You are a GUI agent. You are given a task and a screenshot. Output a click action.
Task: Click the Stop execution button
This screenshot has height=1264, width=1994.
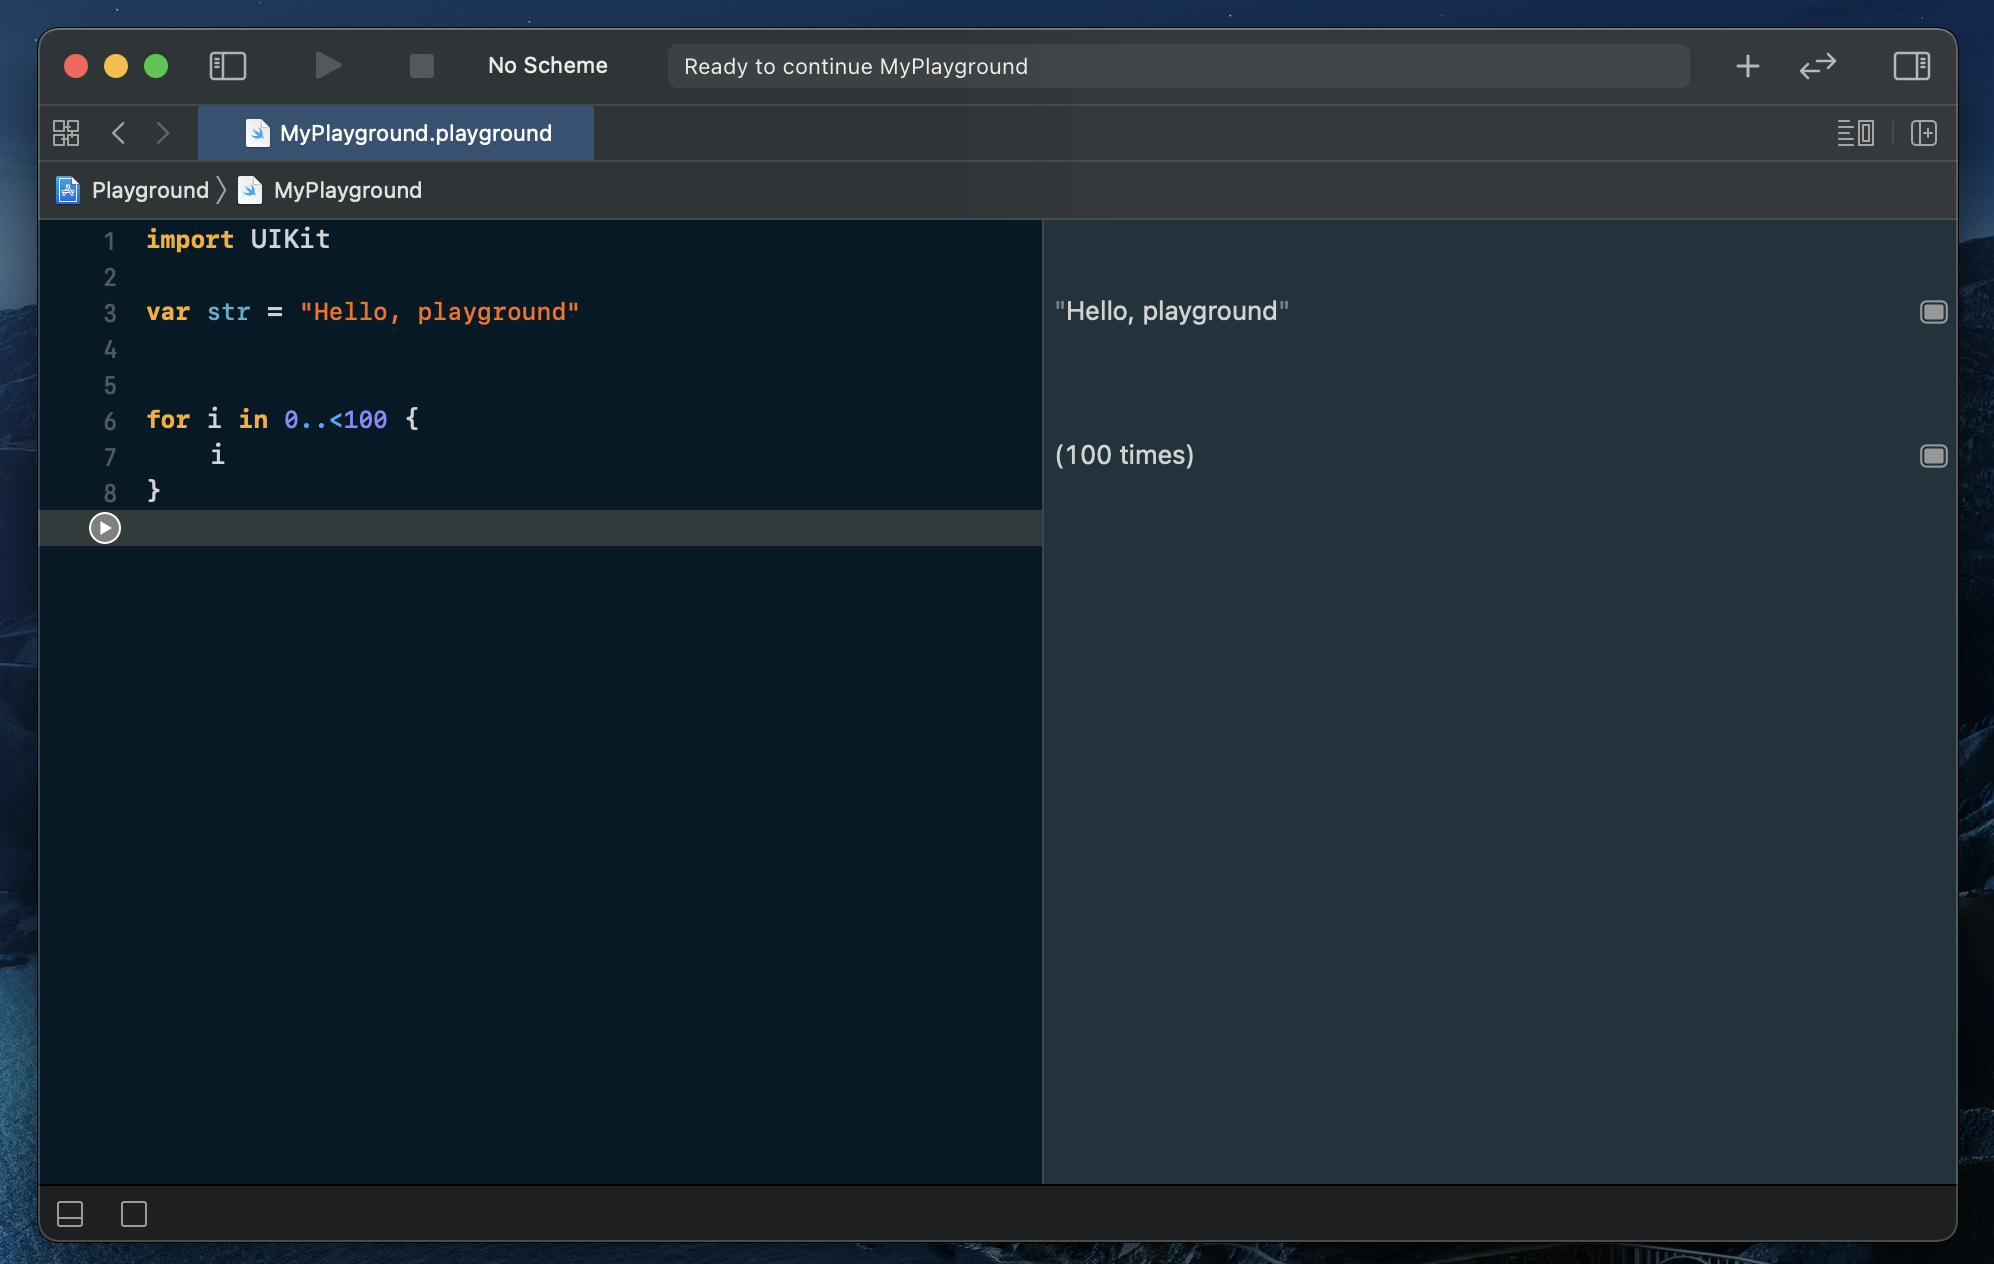(x=422, y=66)
